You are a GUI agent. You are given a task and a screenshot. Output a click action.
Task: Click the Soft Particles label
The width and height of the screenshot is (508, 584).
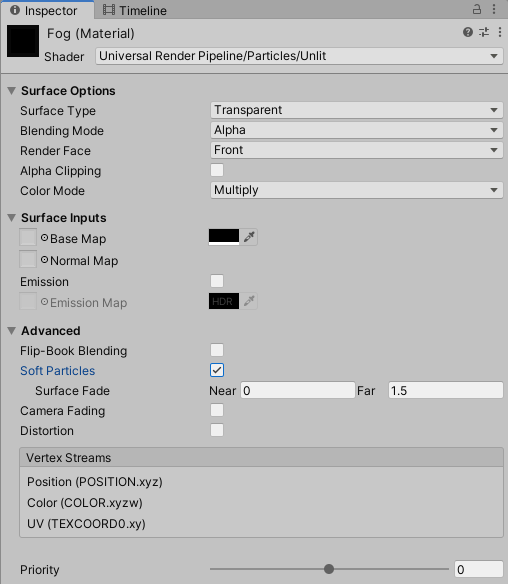(x=57, y=371)
